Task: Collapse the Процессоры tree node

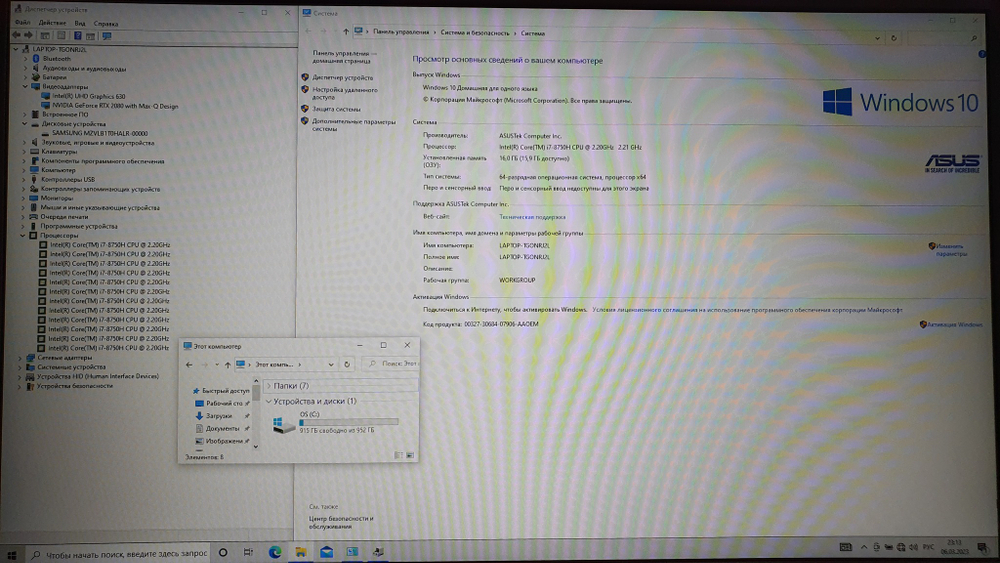Action: click(23, 235)
